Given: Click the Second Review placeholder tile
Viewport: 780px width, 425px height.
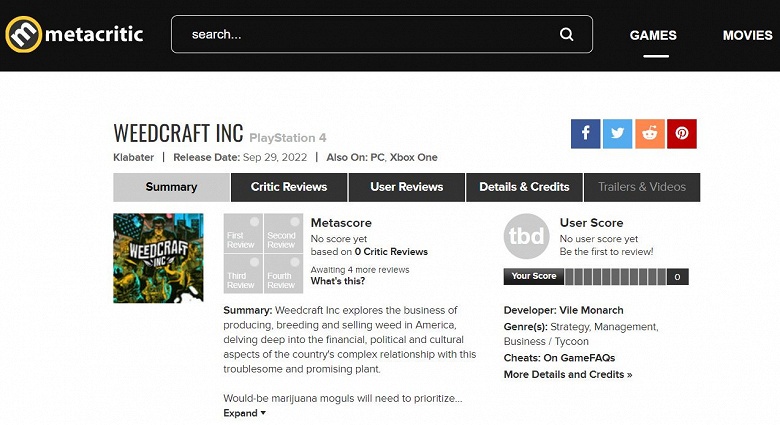Looking at the screenshot, I should point(283,233).
